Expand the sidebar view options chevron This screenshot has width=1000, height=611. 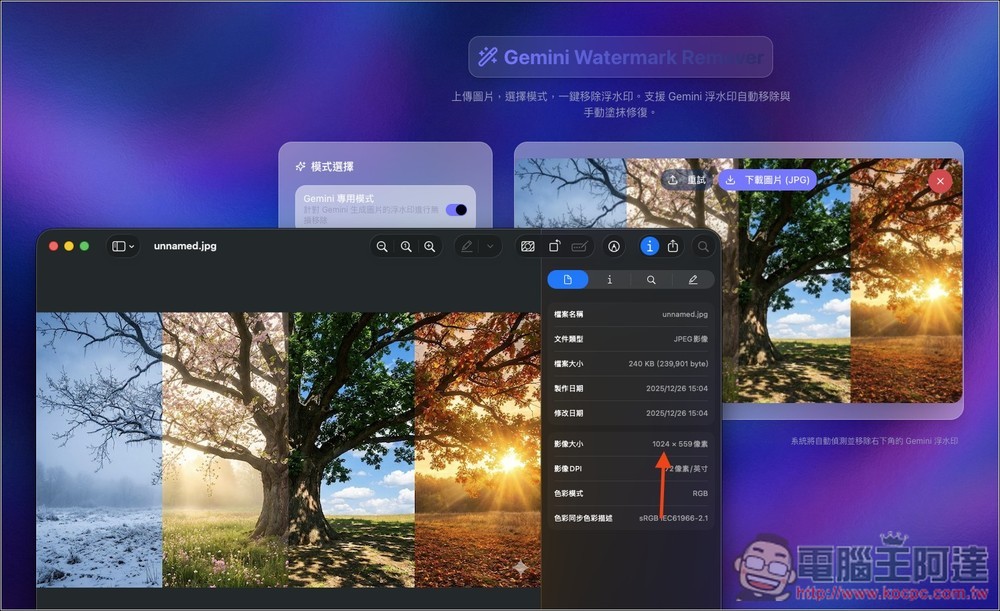(132, 246)
